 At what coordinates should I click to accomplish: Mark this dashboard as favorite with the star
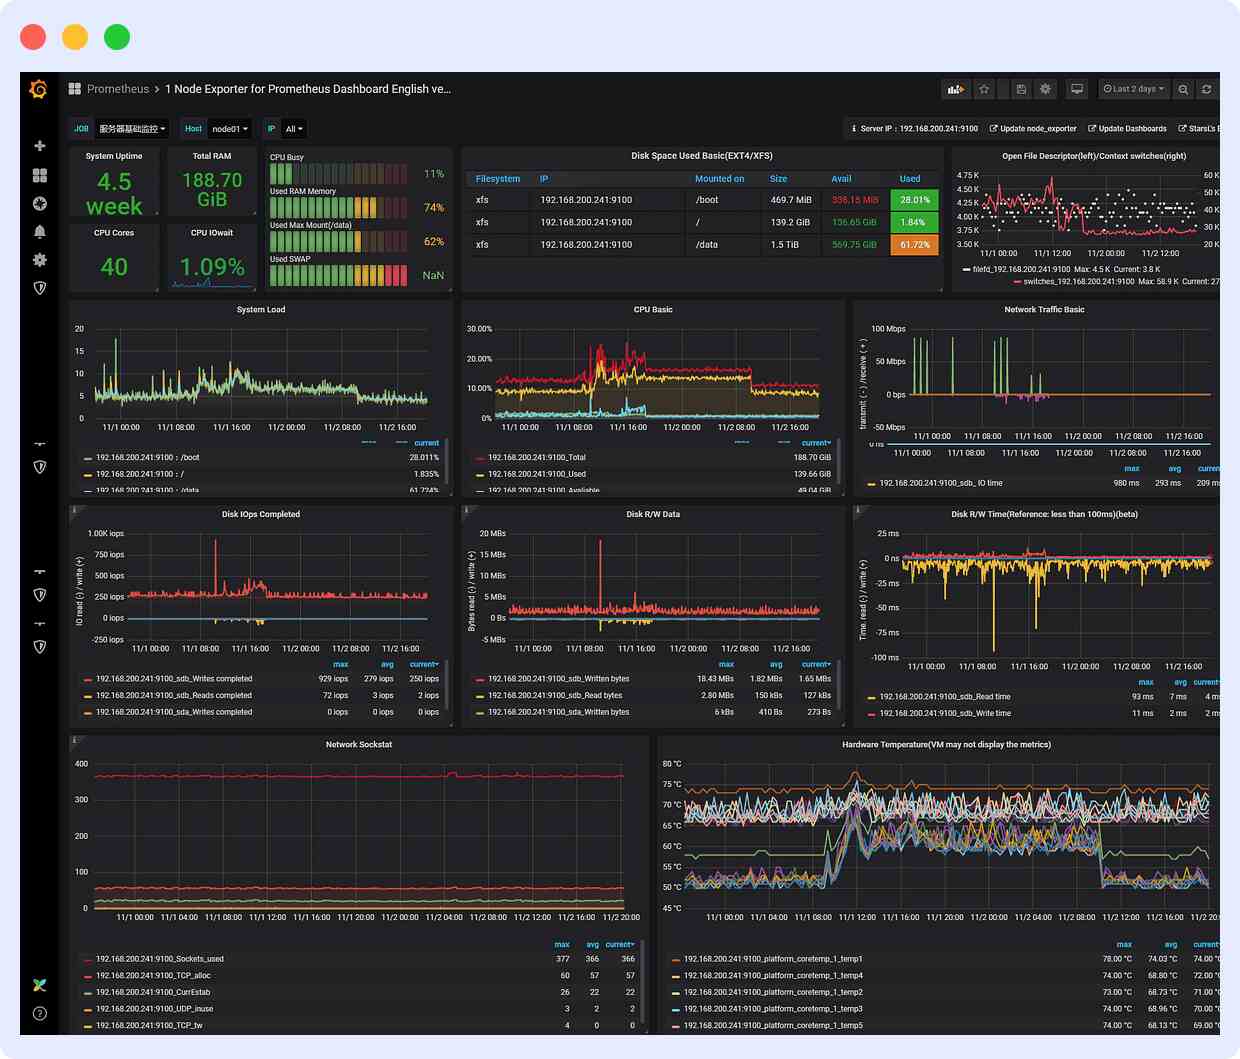click(x=984, y=89)
